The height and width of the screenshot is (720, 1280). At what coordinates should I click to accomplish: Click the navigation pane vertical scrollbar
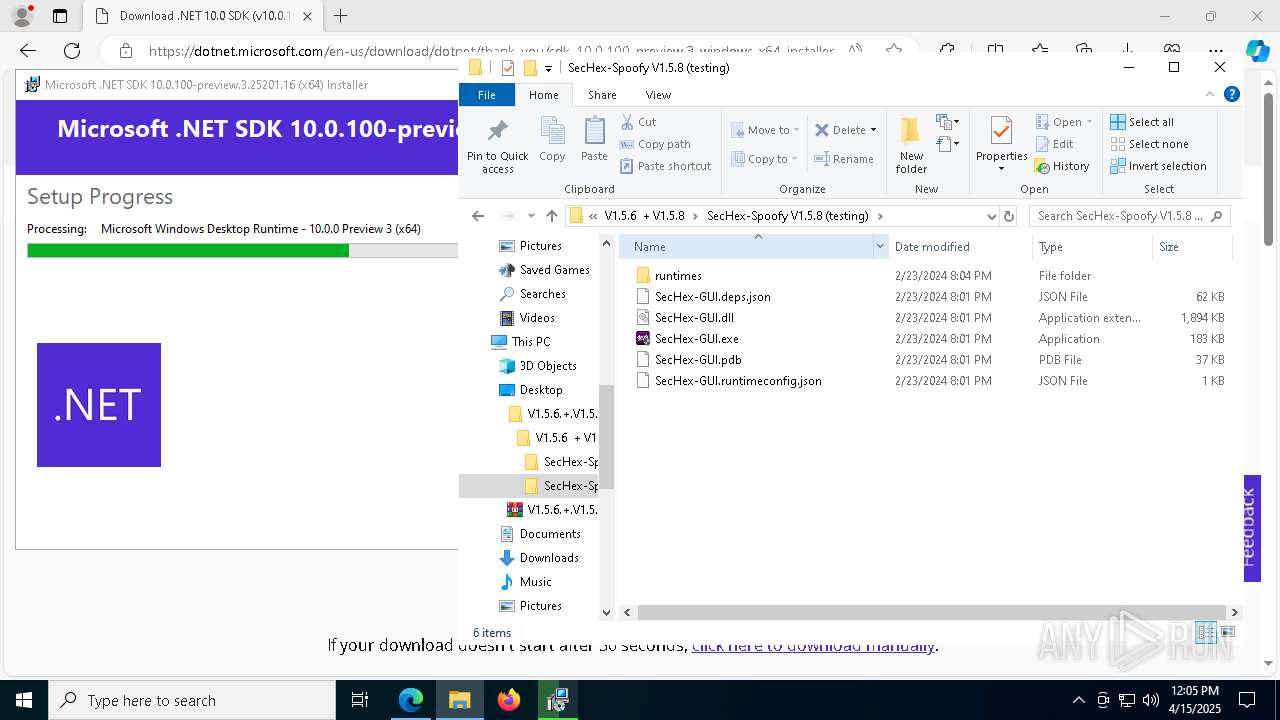coord(606,437)
